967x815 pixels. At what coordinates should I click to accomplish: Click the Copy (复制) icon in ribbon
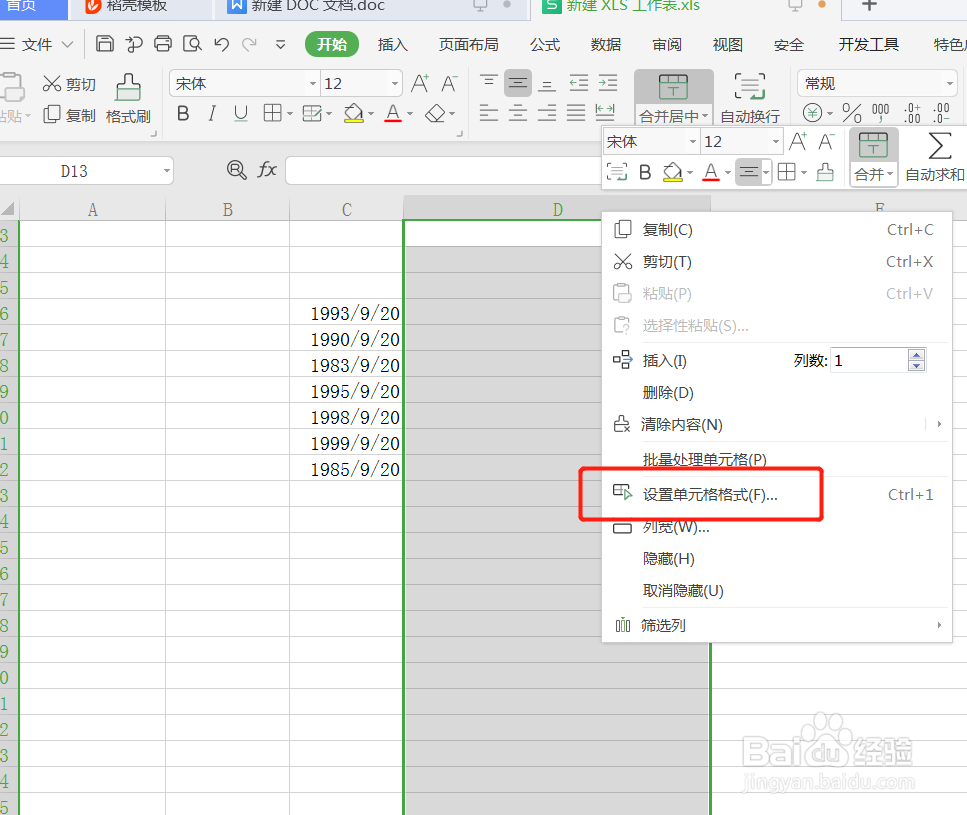pos(69,115)
